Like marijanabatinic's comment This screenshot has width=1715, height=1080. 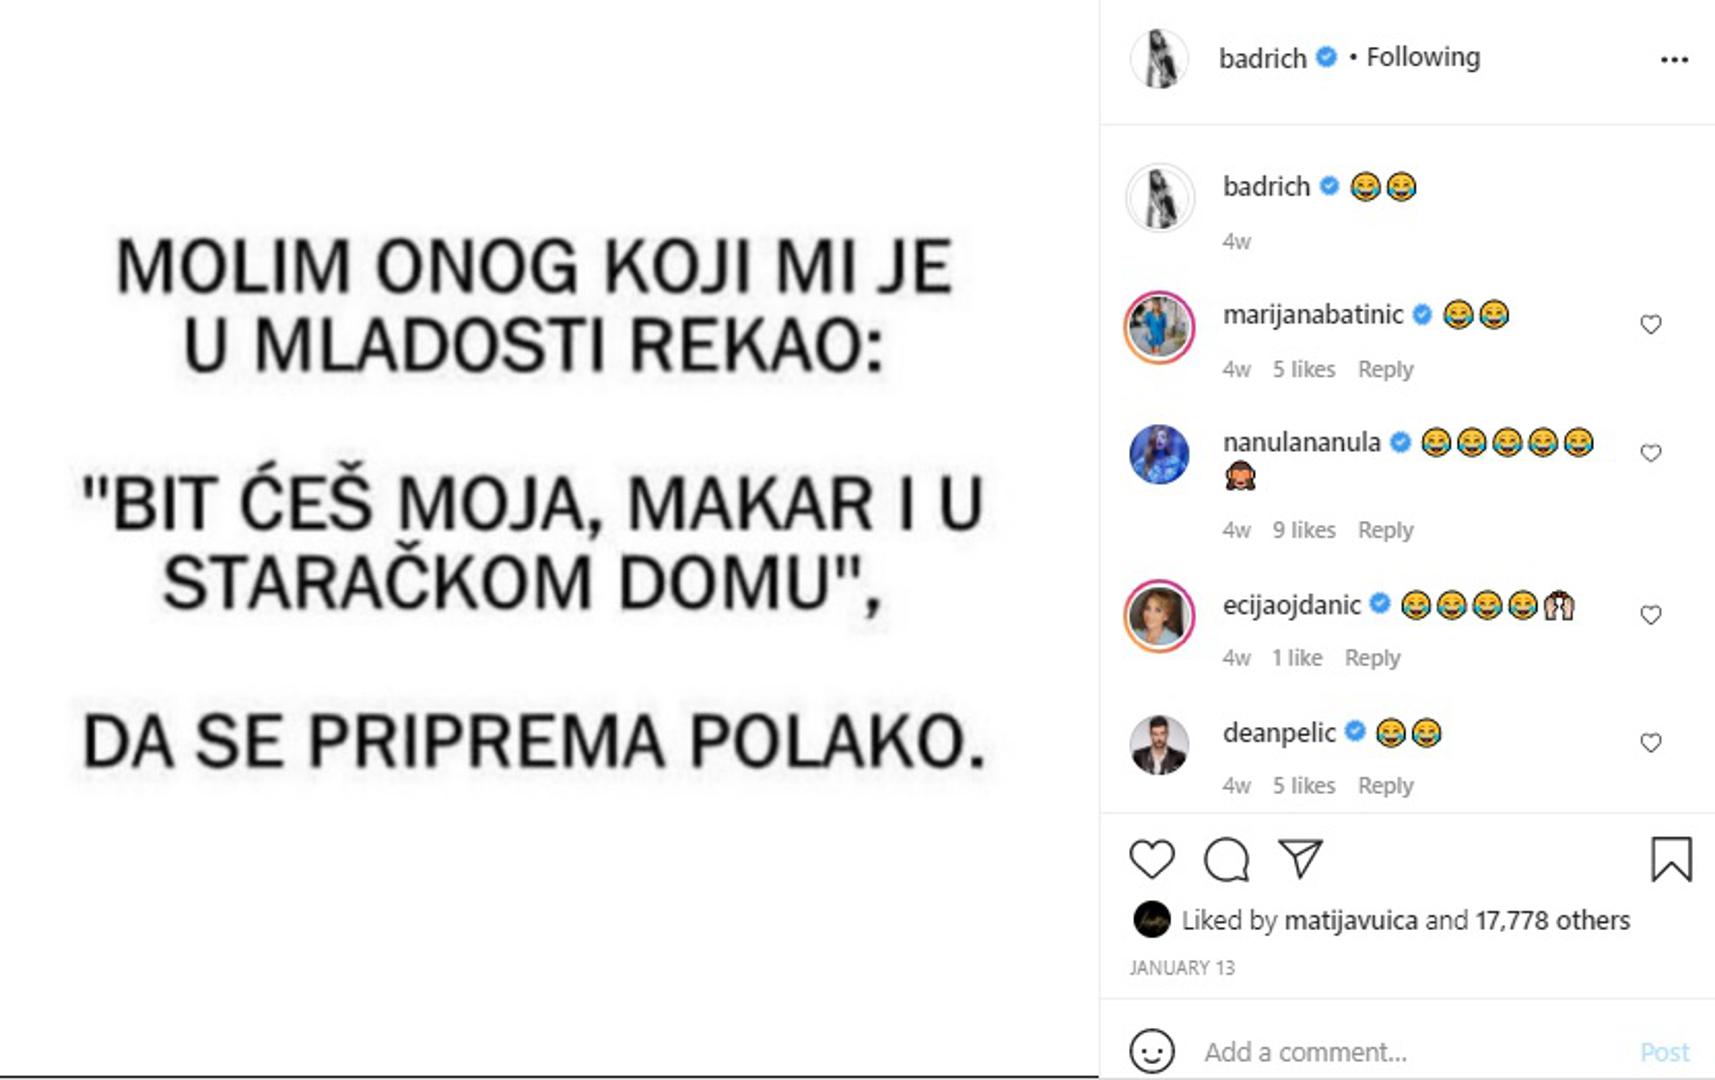coord(1650,325)
